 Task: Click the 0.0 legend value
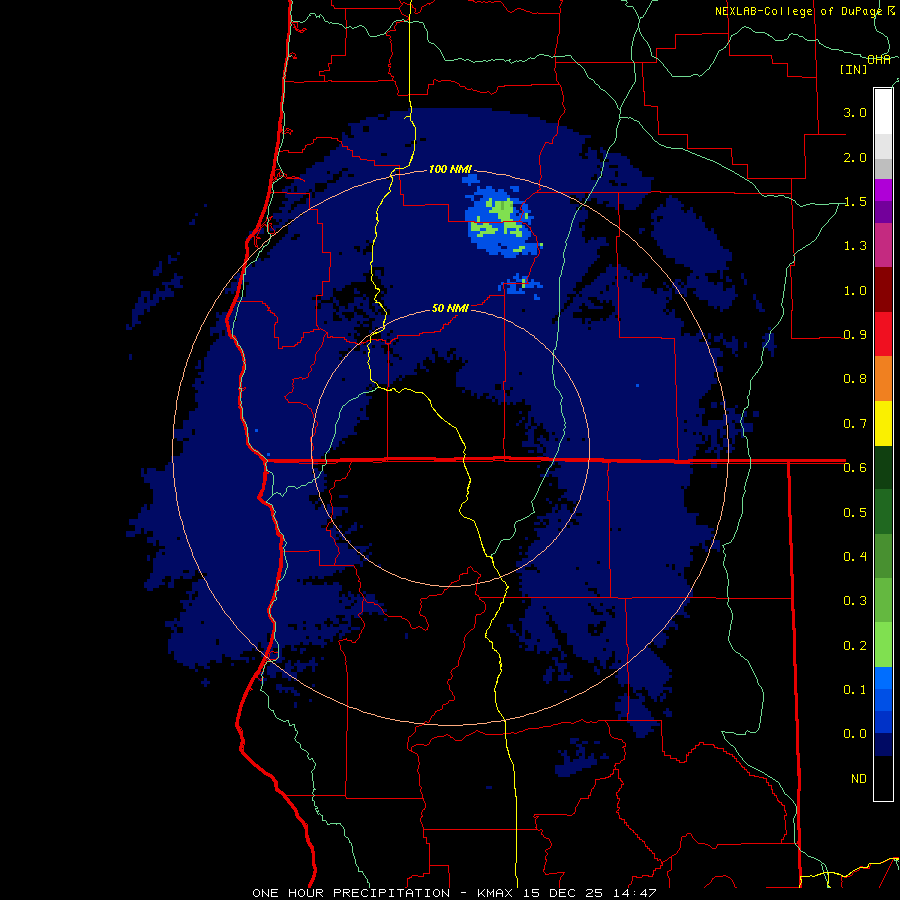point(855,734)
